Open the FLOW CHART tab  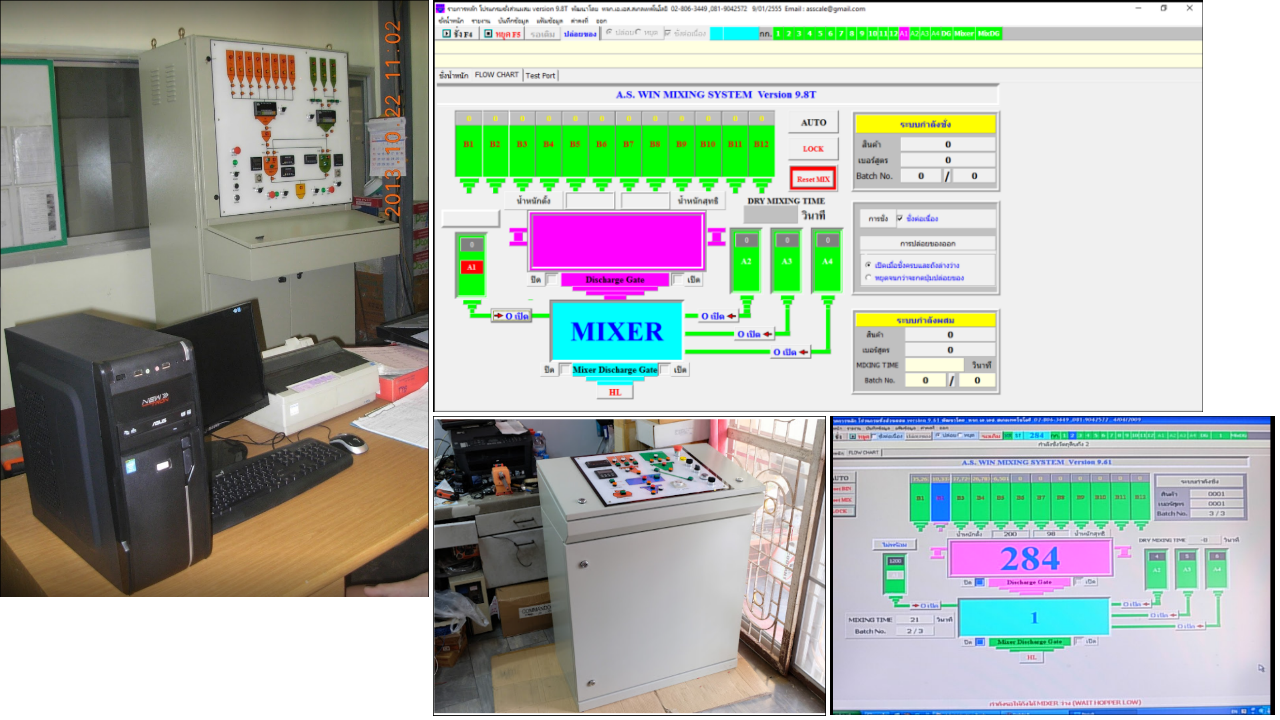496,75
